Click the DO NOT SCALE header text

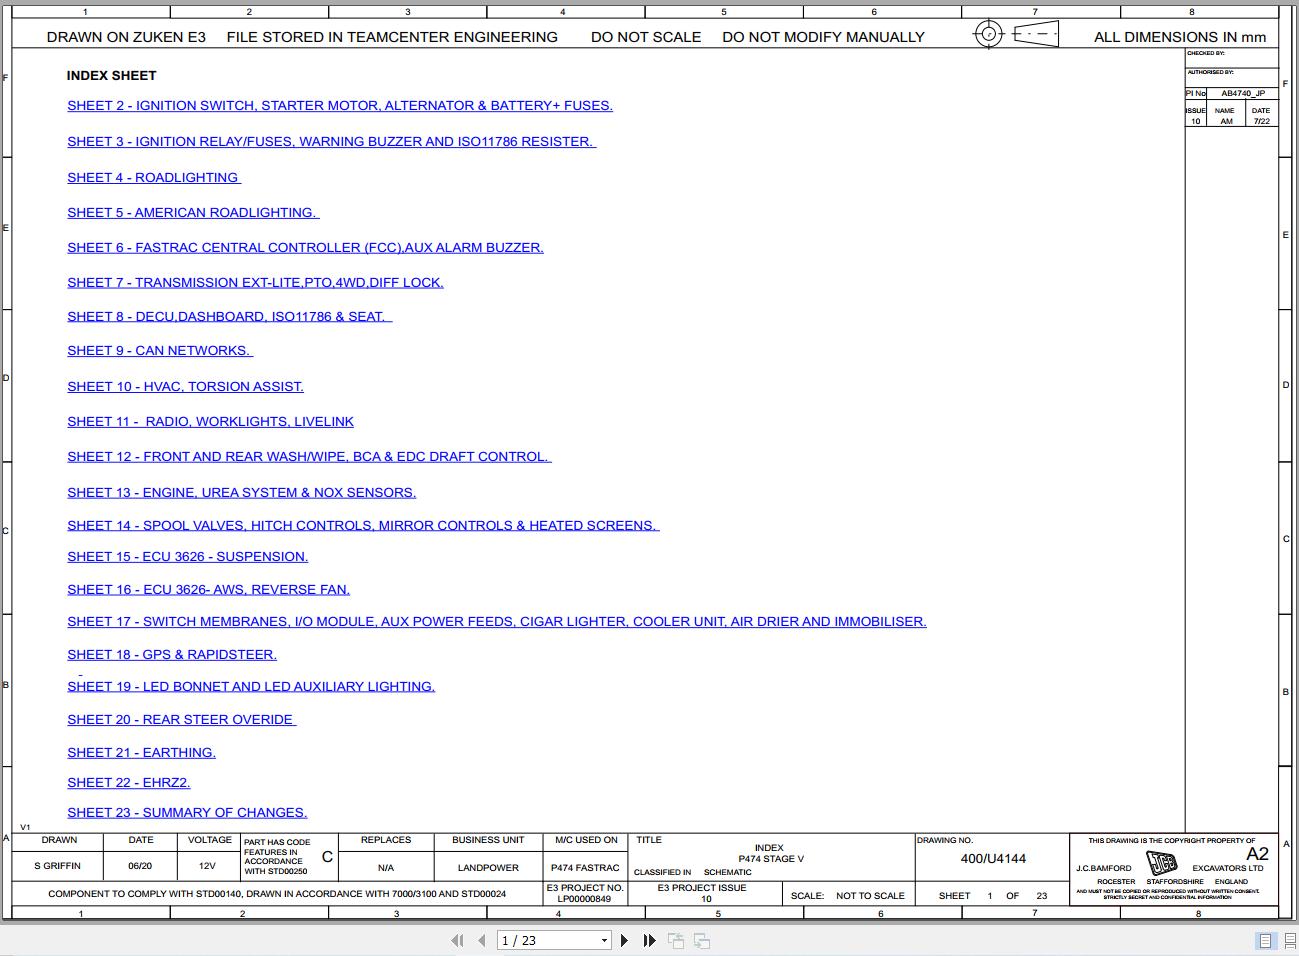[646, 37]
